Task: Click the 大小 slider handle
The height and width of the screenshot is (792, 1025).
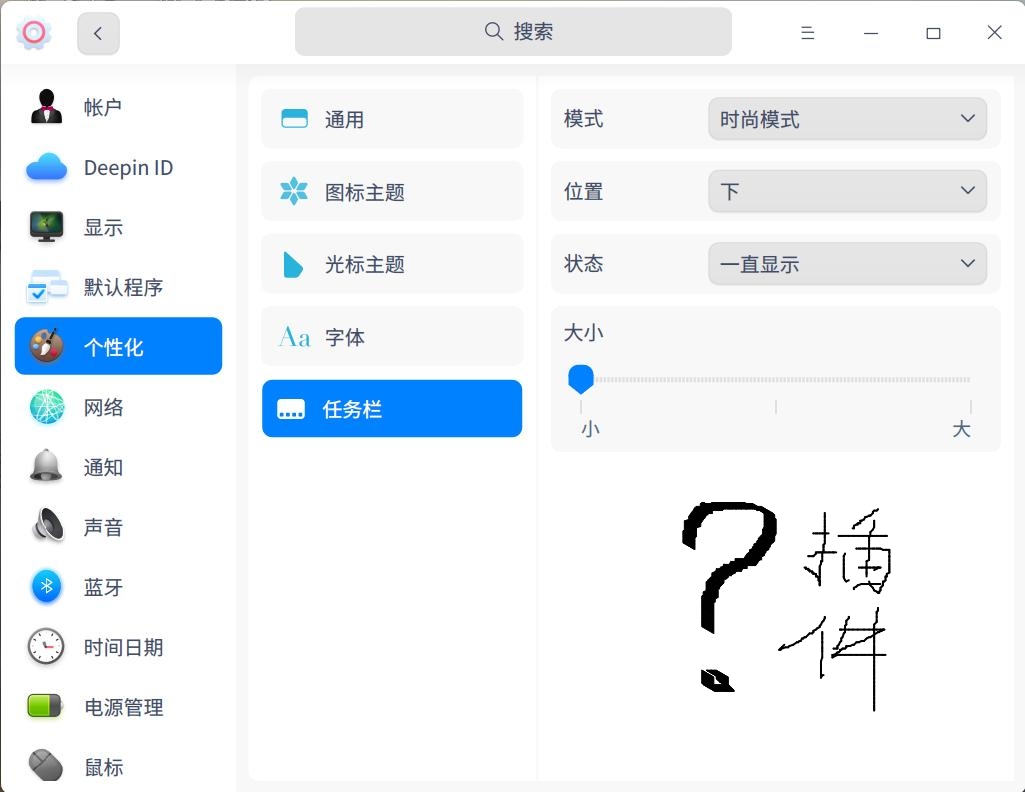Action: coord(580,379)
